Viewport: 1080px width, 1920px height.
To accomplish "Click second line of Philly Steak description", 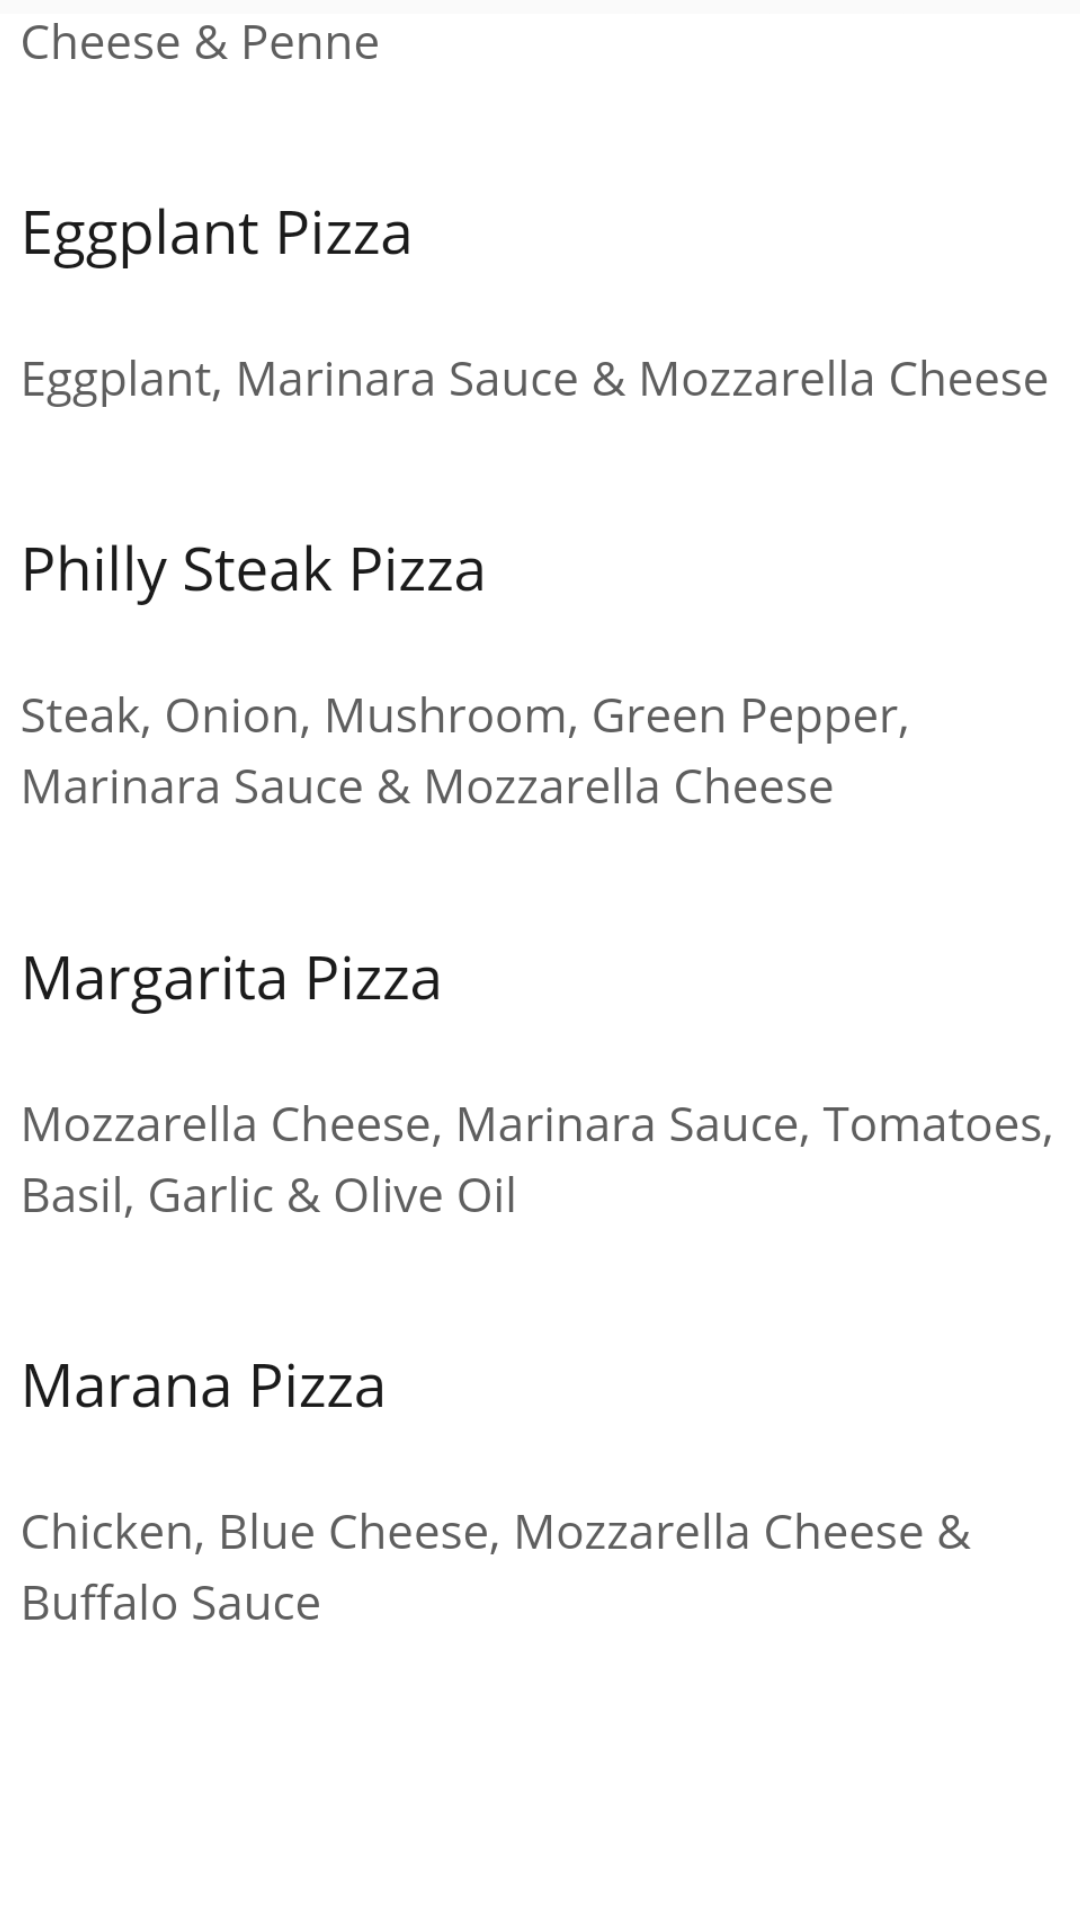I will [427, 787].
